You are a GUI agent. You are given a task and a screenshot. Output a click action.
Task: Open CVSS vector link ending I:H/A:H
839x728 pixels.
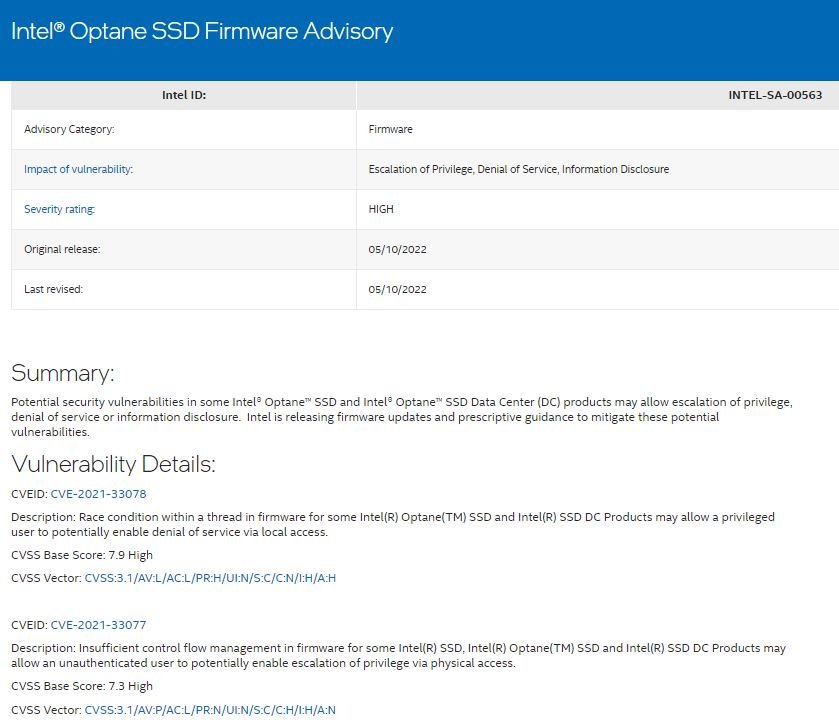(x=210, y=578)
